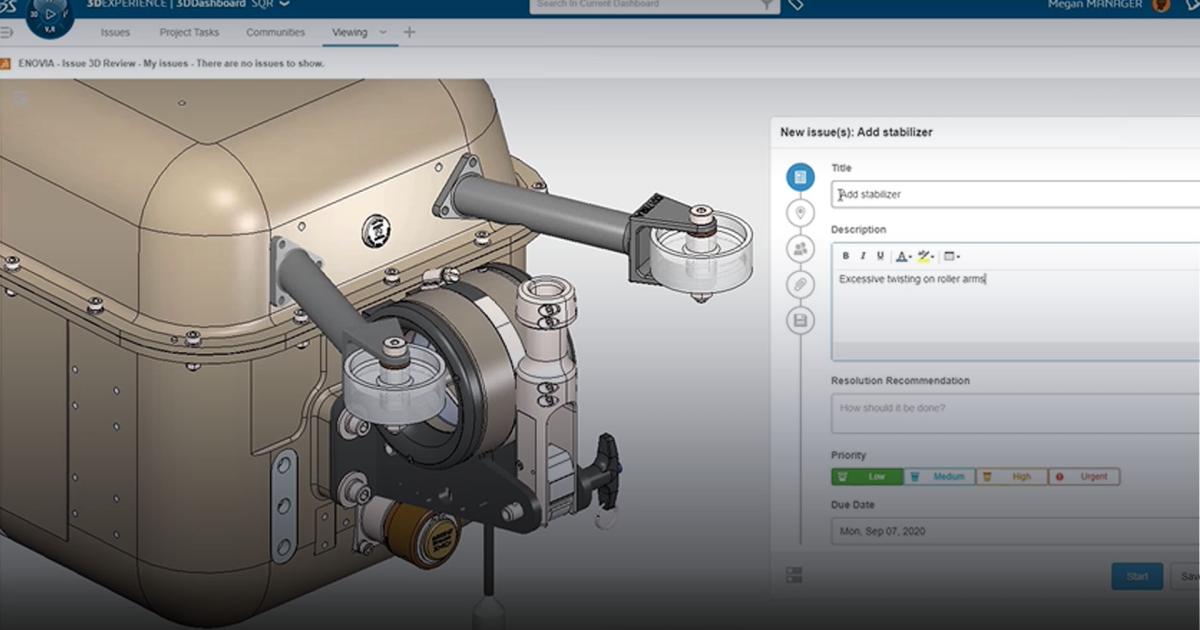This screenshot has height=630, width=1200.
Task: Open highlight color dropdown in Description
Action: (926, 256)
